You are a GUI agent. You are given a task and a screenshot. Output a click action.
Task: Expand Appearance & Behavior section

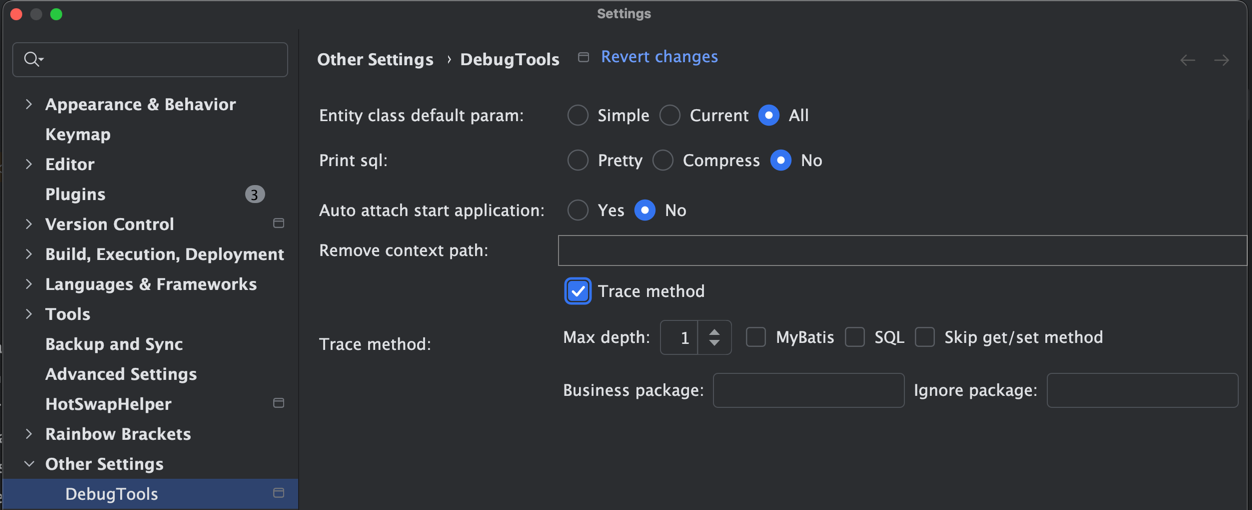[28, 104]
